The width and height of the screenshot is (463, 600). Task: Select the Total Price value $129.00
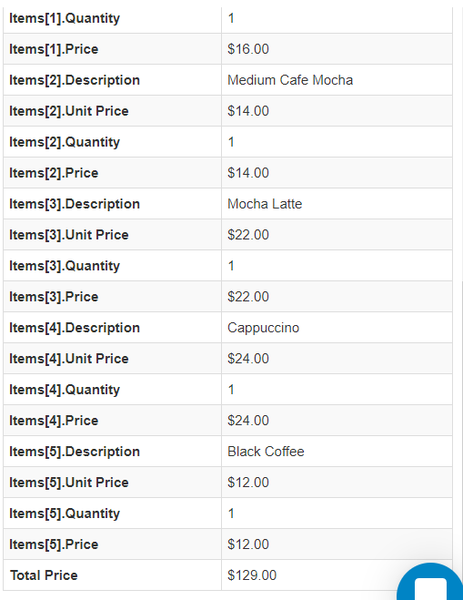(252, 575)
